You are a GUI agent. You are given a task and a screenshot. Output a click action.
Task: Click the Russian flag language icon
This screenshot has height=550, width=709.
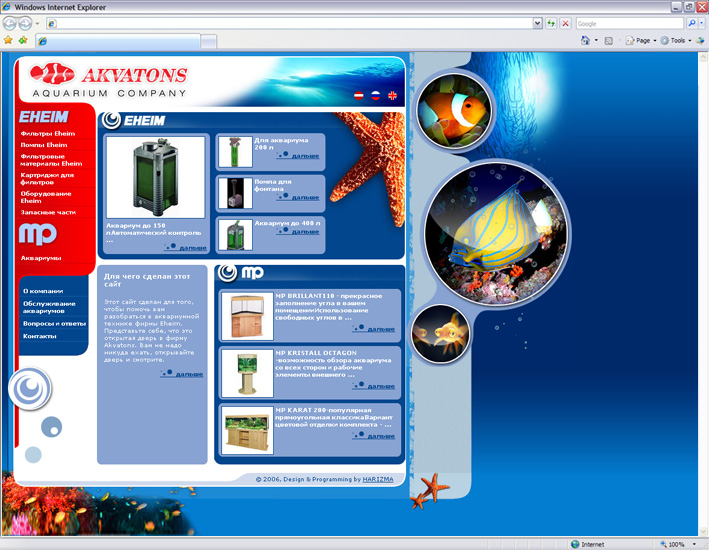coord(375,95)
